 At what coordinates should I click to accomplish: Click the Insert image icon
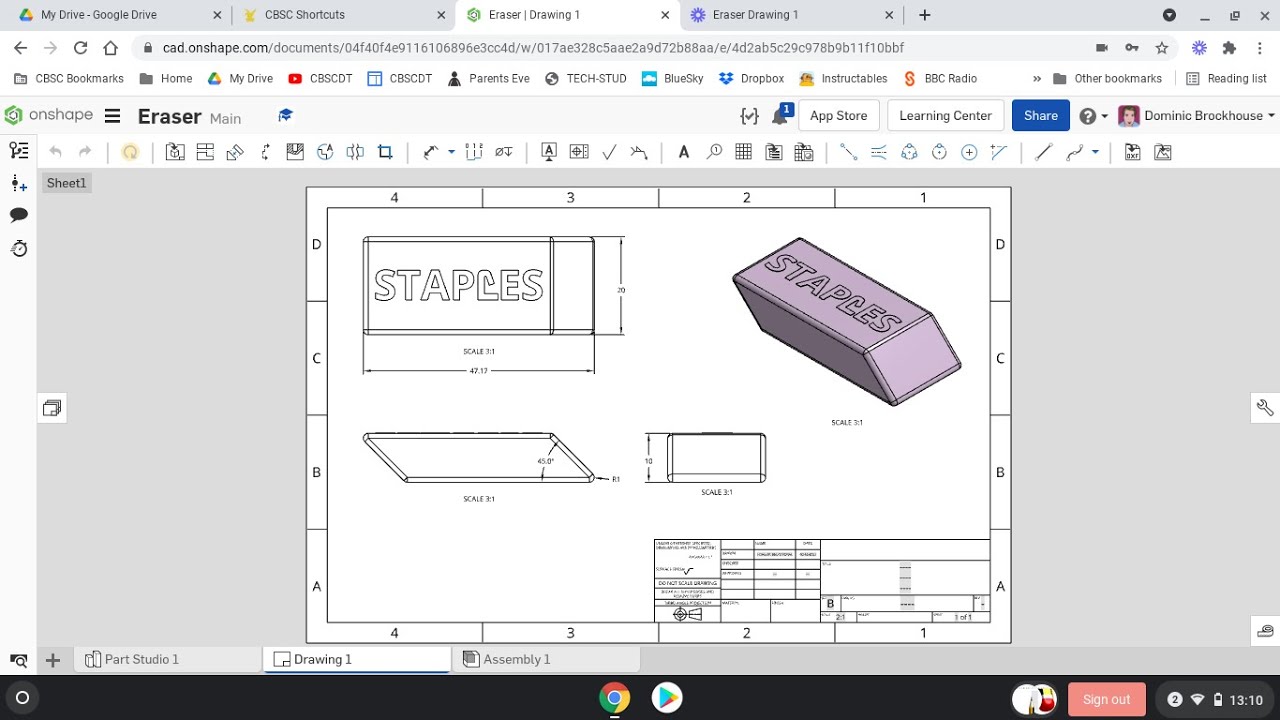pos(1162,152)
